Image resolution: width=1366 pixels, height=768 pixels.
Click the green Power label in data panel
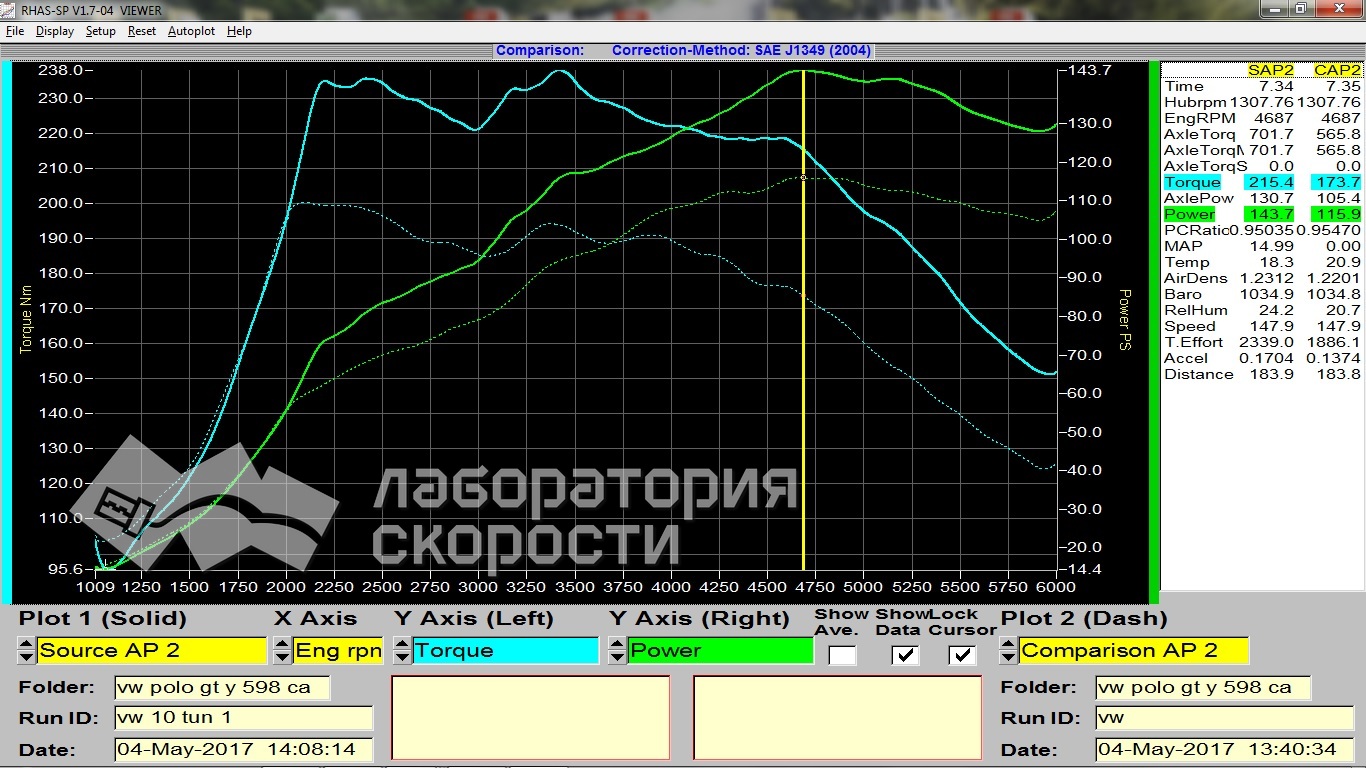click(x=1189, y=214)
